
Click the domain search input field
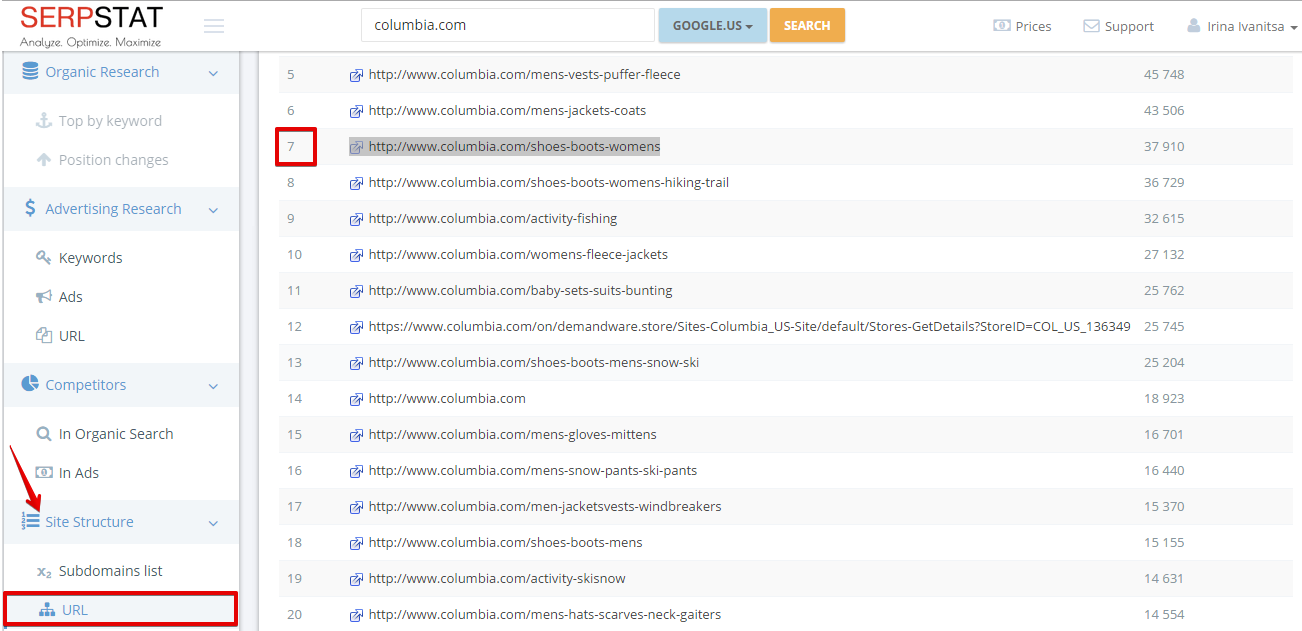508,25
